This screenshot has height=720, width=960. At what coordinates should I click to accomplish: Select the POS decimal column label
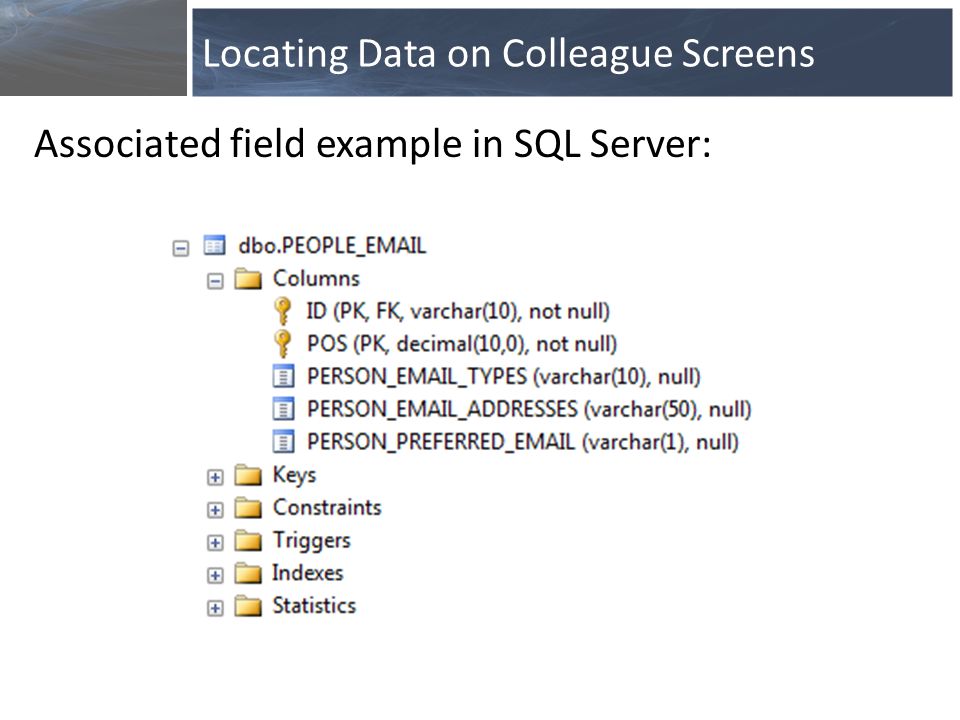462,344
